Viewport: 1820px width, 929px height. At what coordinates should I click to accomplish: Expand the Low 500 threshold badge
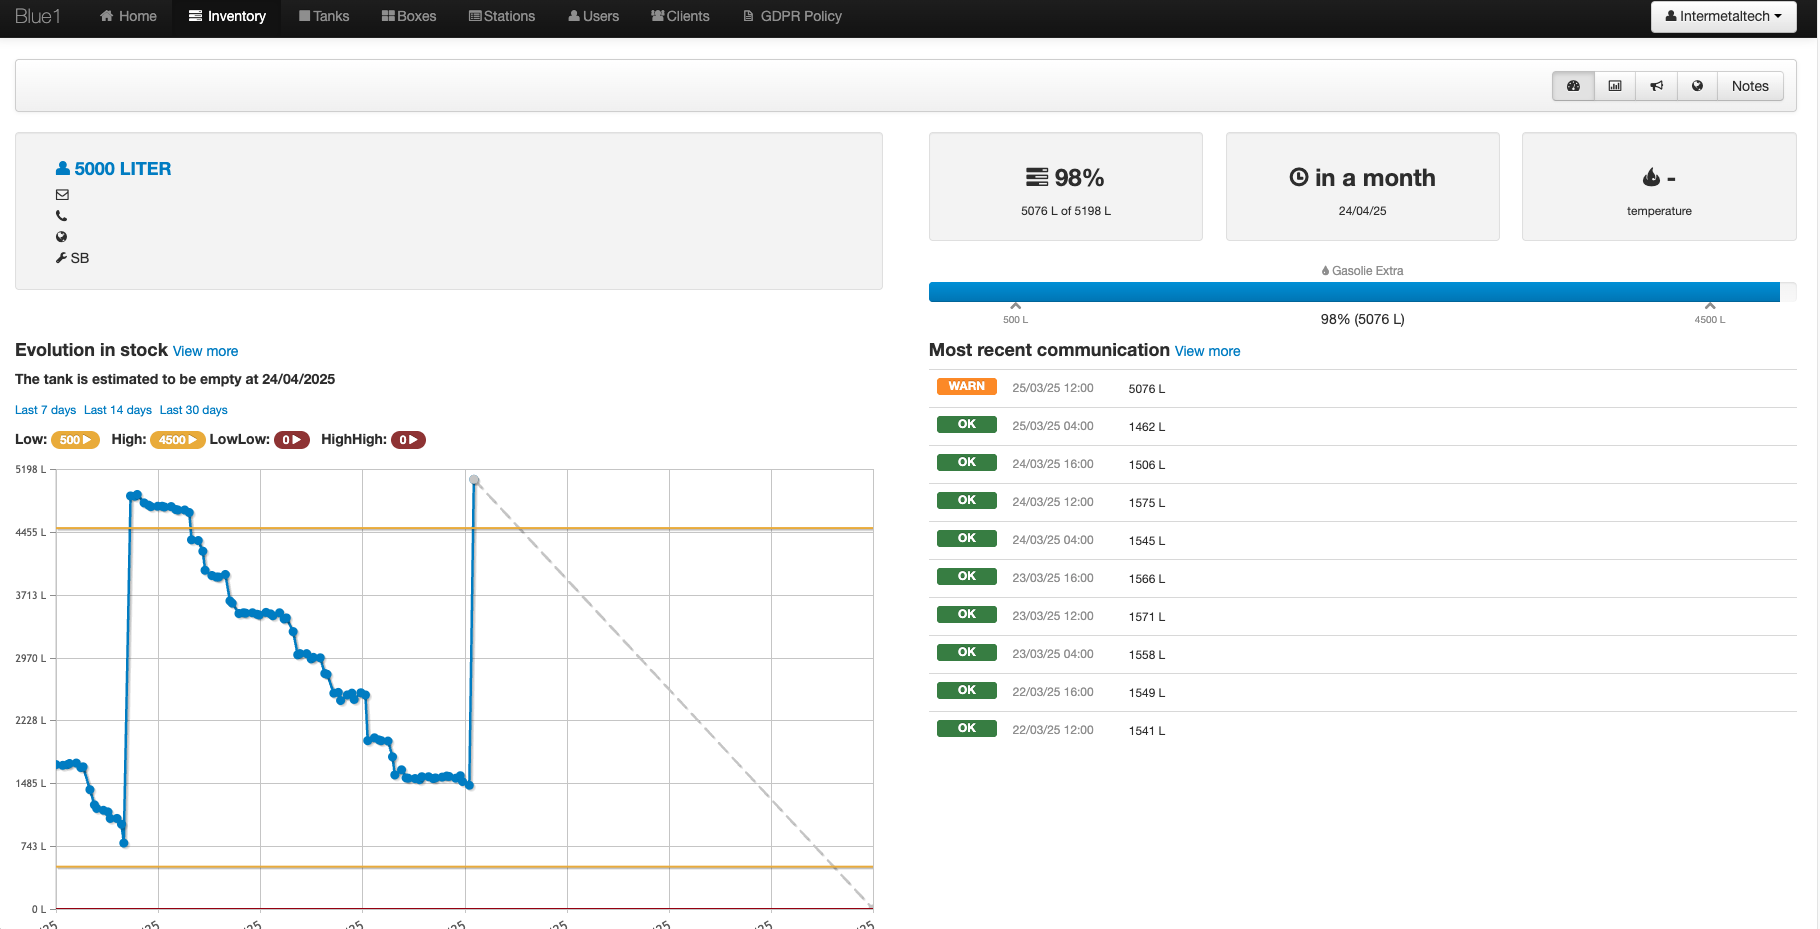(x=75, y=440)
